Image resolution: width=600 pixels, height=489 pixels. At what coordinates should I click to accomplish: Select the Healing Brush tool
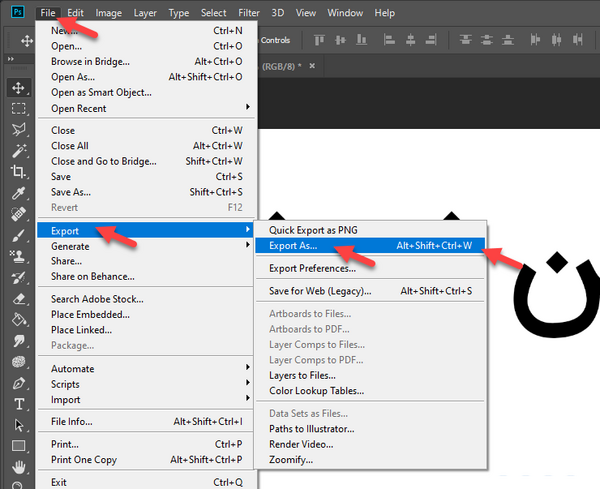[18, 214]
